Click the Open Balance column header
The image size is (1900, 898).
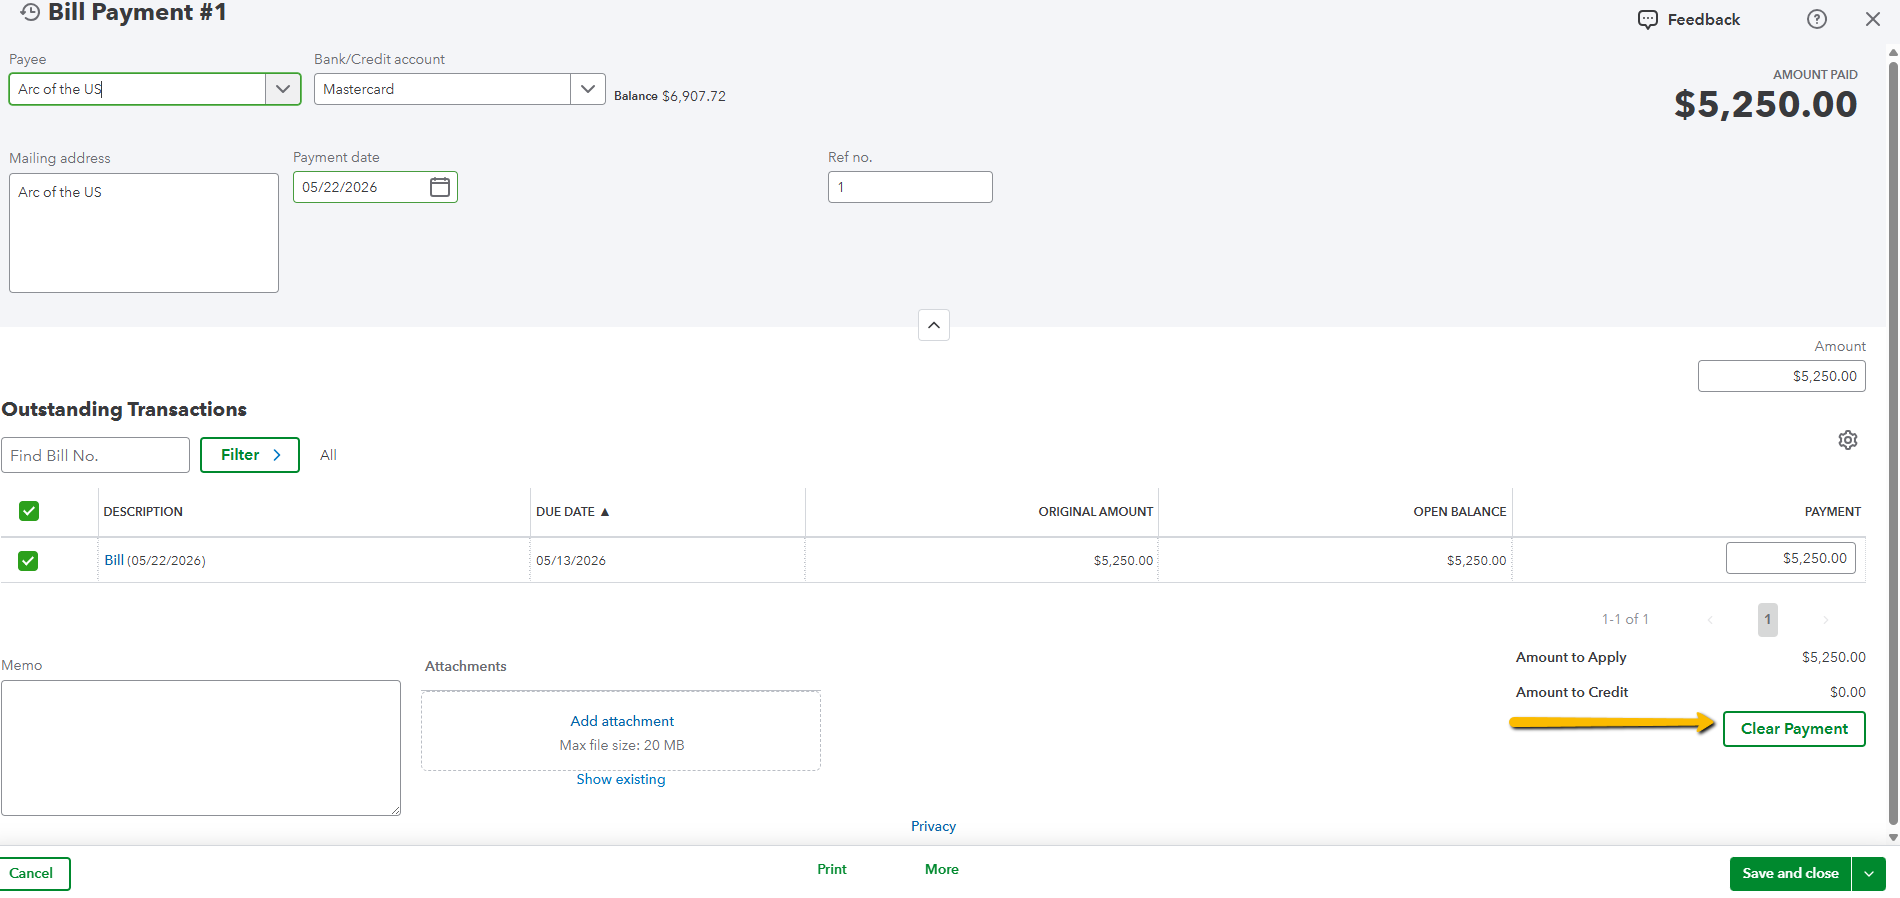1459,511
